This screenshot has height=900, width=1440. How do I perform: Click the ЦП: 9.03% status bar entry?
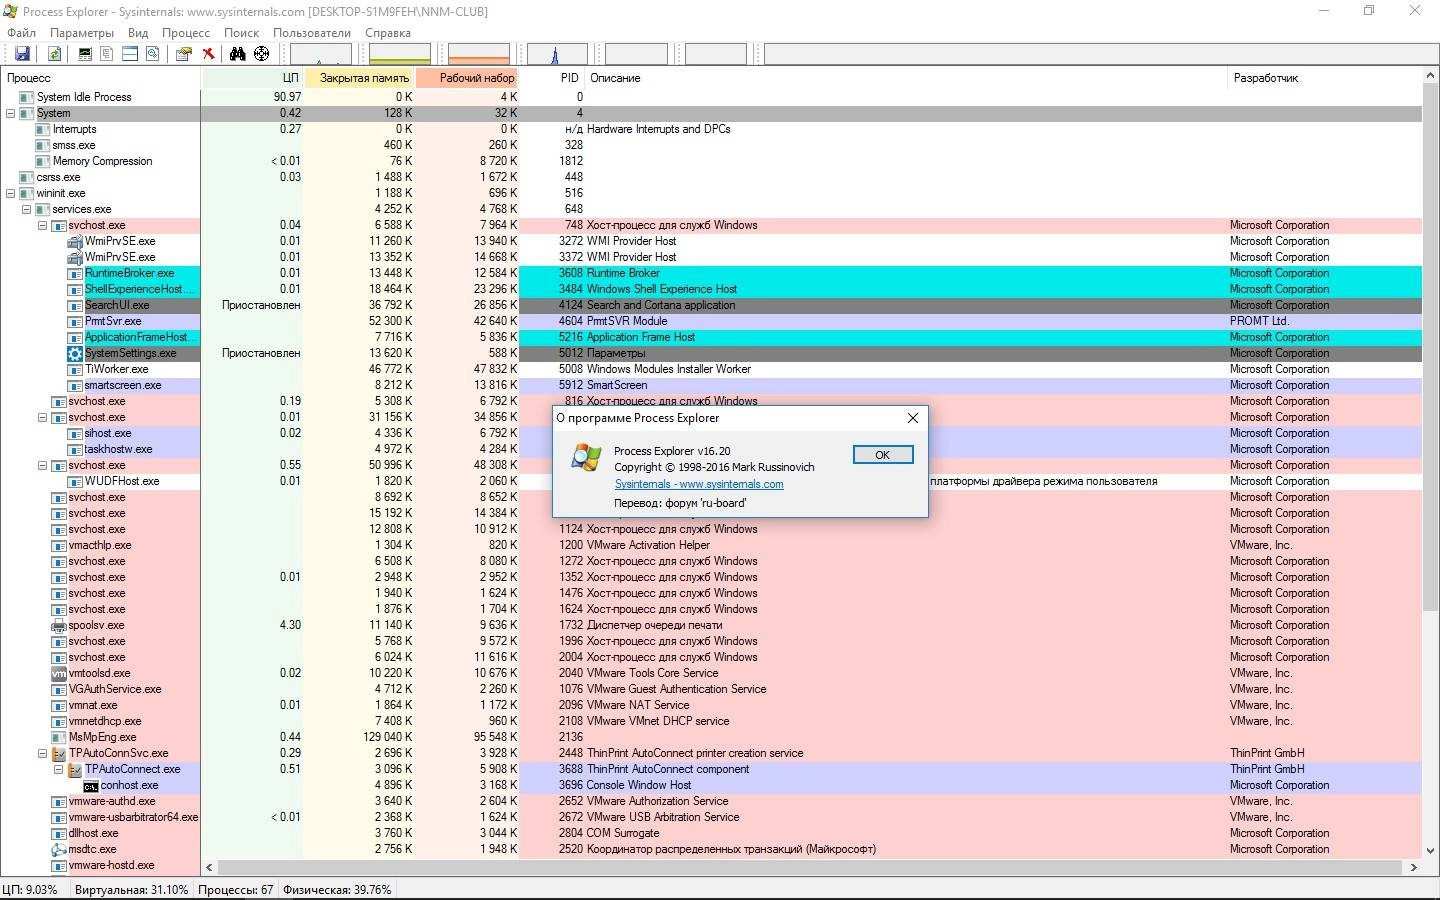pyautogui.click(x=32, y=889)
